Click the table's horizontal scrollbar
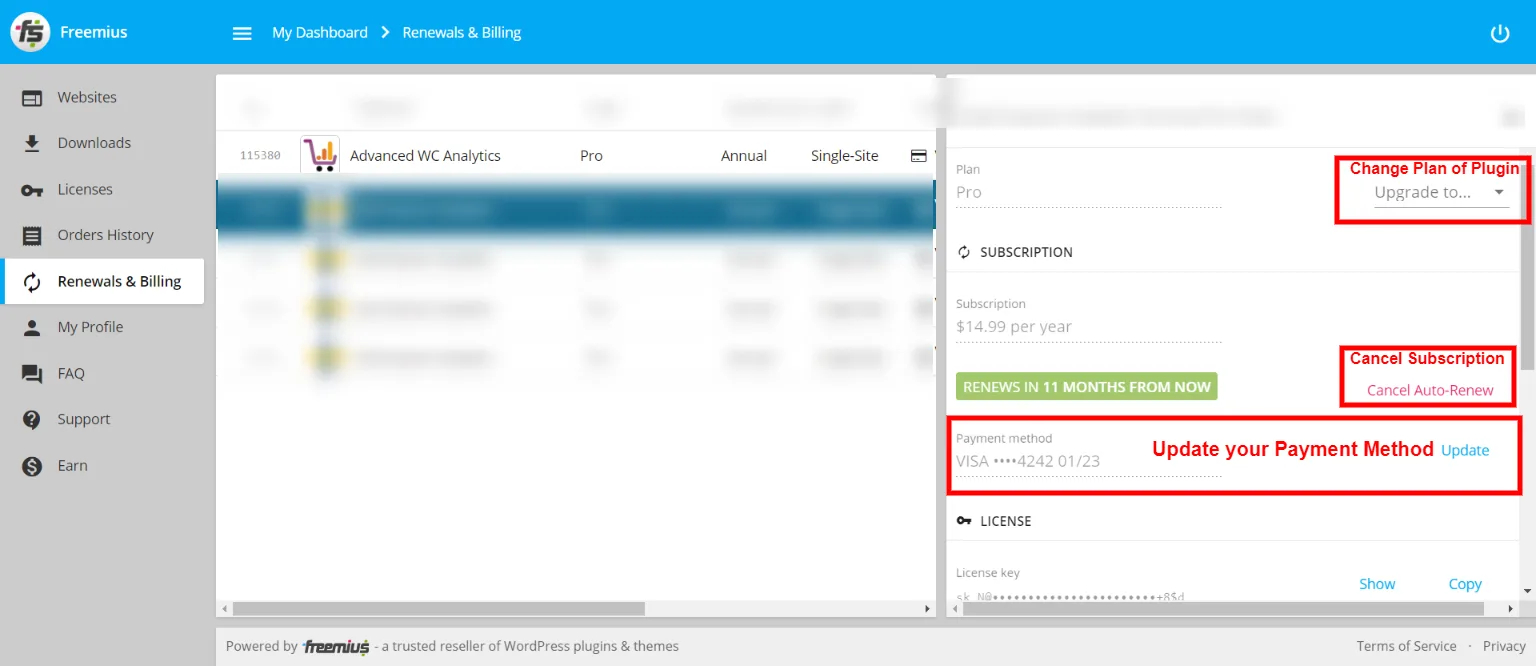 pyautogui.click(x=438, y=608)
